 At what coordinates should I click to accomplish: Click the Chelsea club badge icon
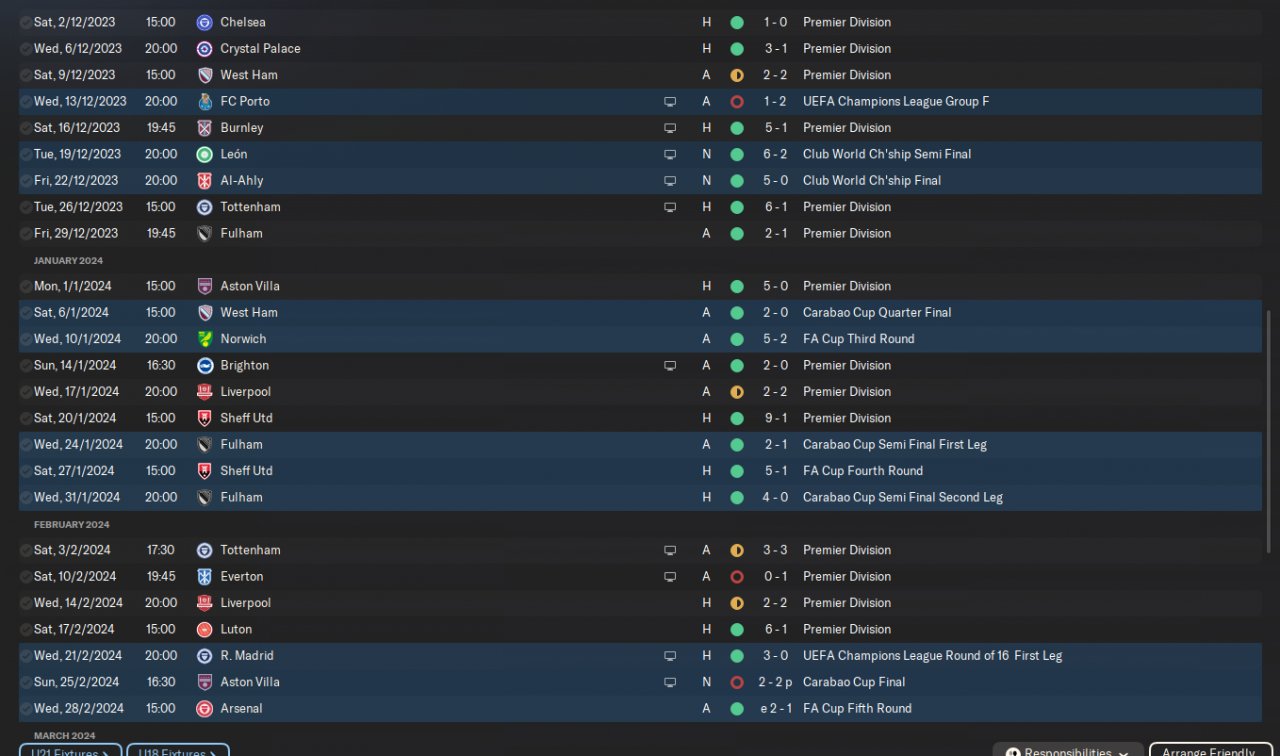[x=205, y=22]
